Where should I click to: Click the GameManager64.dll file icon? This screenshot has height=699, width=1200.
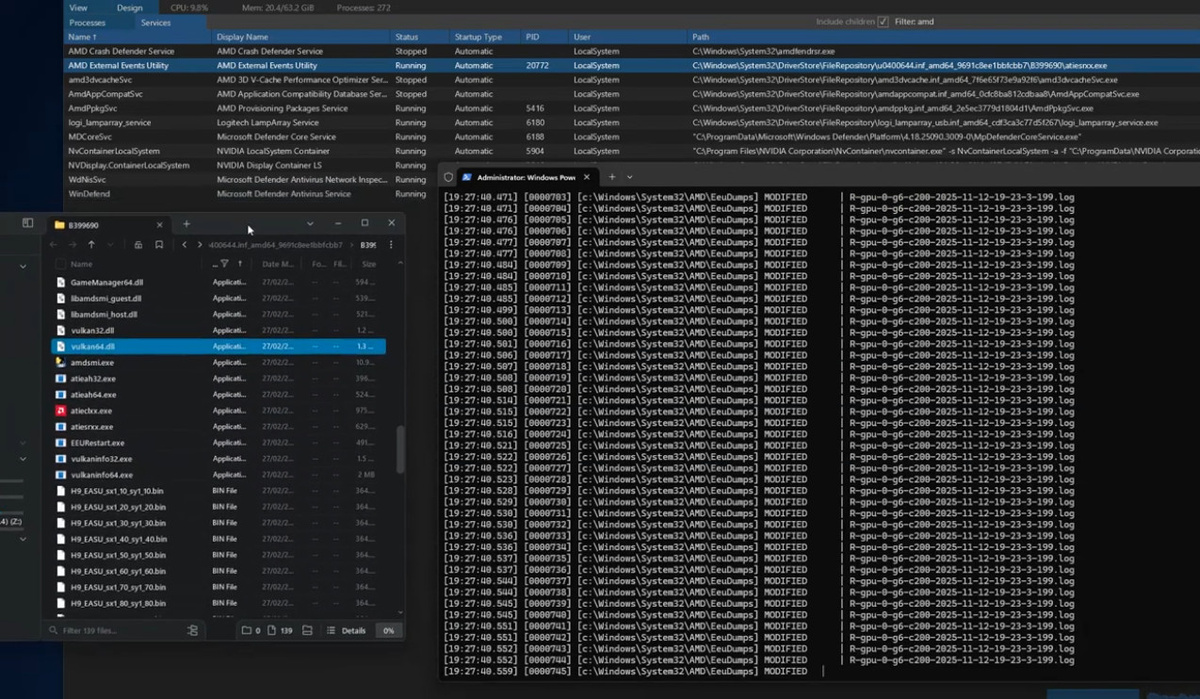[62, 282]
